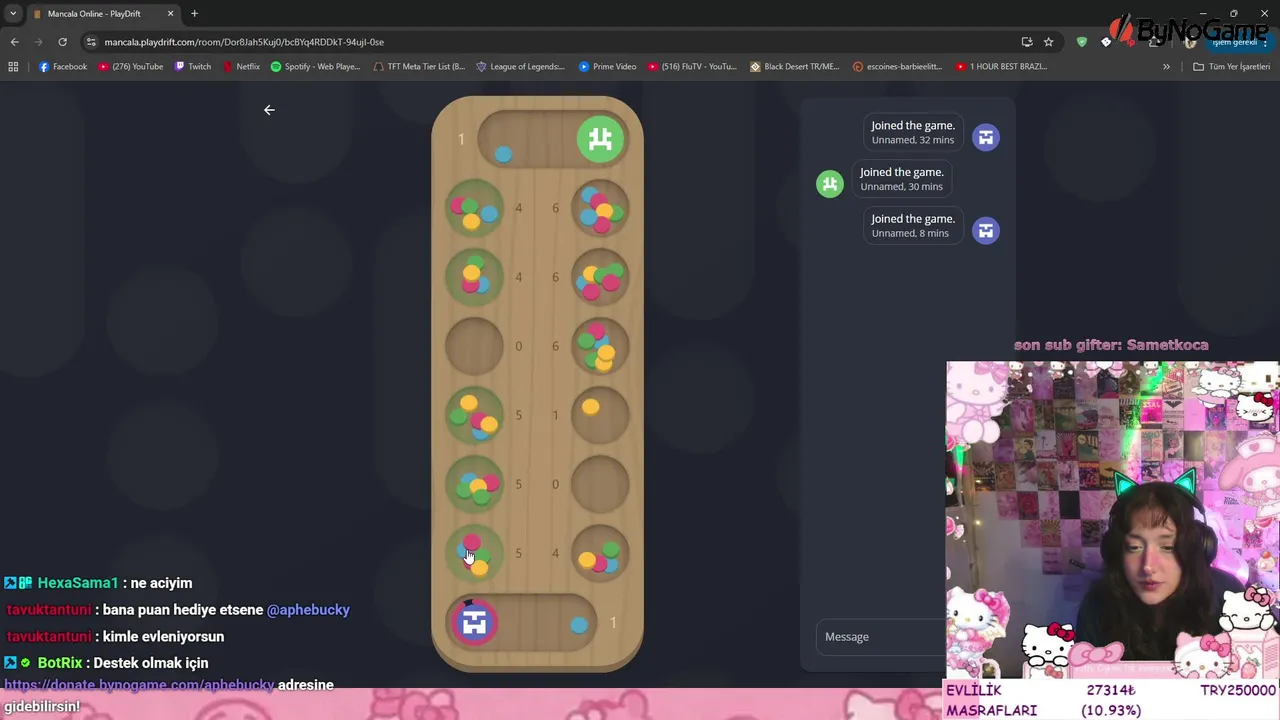Open the 1 HOUR BEST BRAZI bookmark
The width and height of the screenshot is (1280, 720).
tap(1002, 67)
